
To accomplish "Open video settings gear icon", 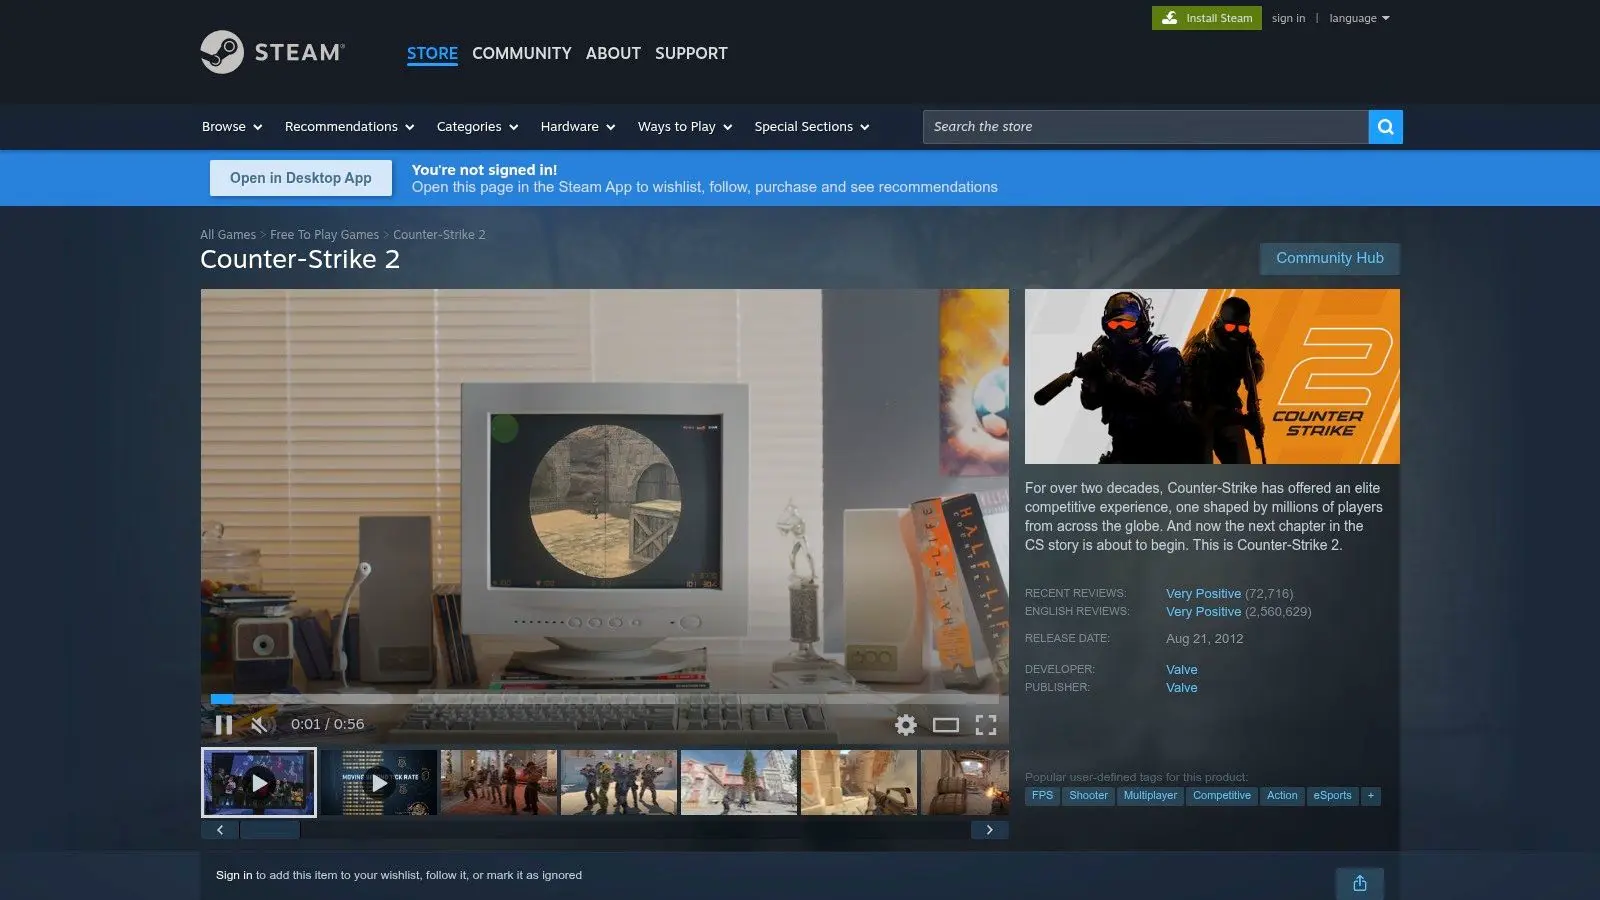I will 906,725.
